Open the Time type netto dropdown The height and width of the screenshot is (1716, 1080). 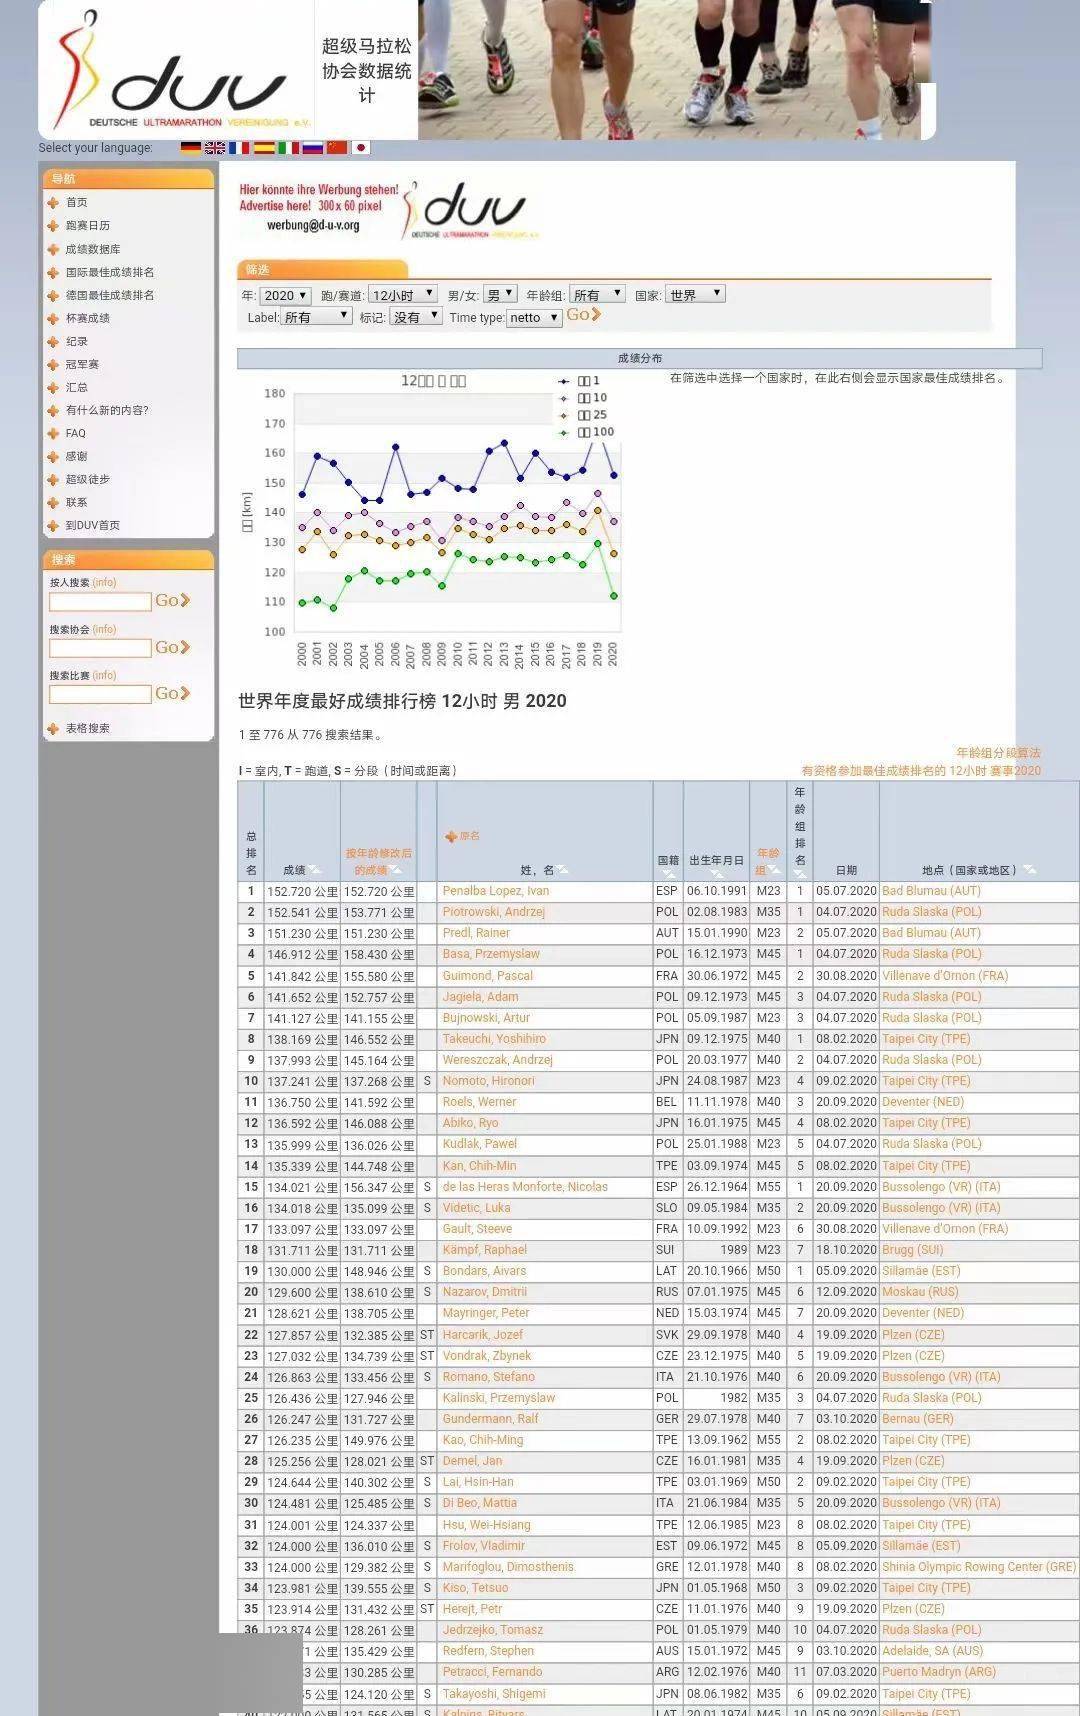coord(533,318)
